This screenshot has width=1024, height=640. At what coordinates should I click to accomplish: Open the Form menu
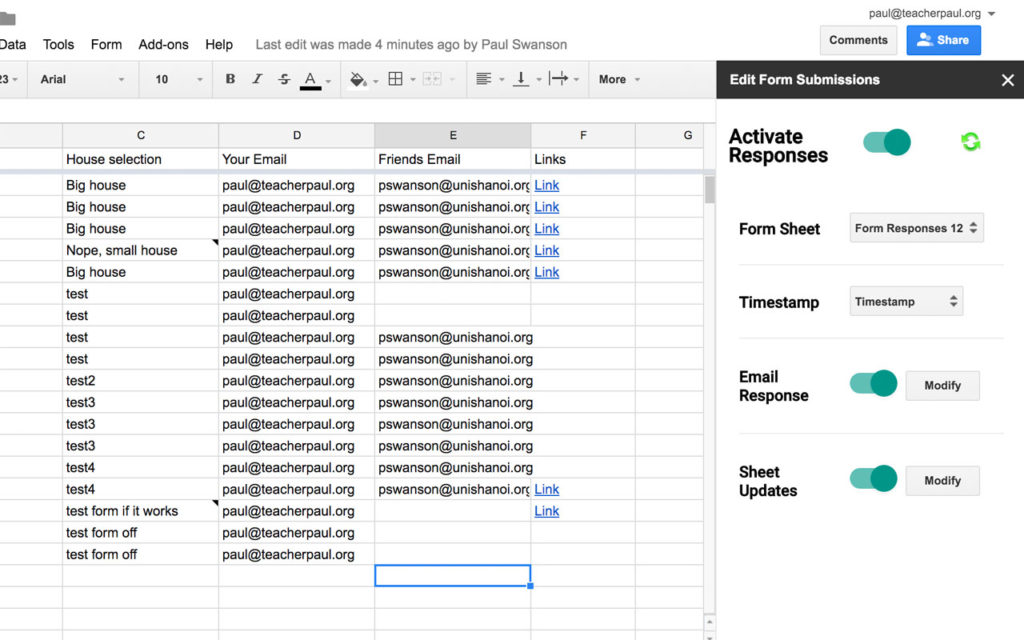pos(106,44)
